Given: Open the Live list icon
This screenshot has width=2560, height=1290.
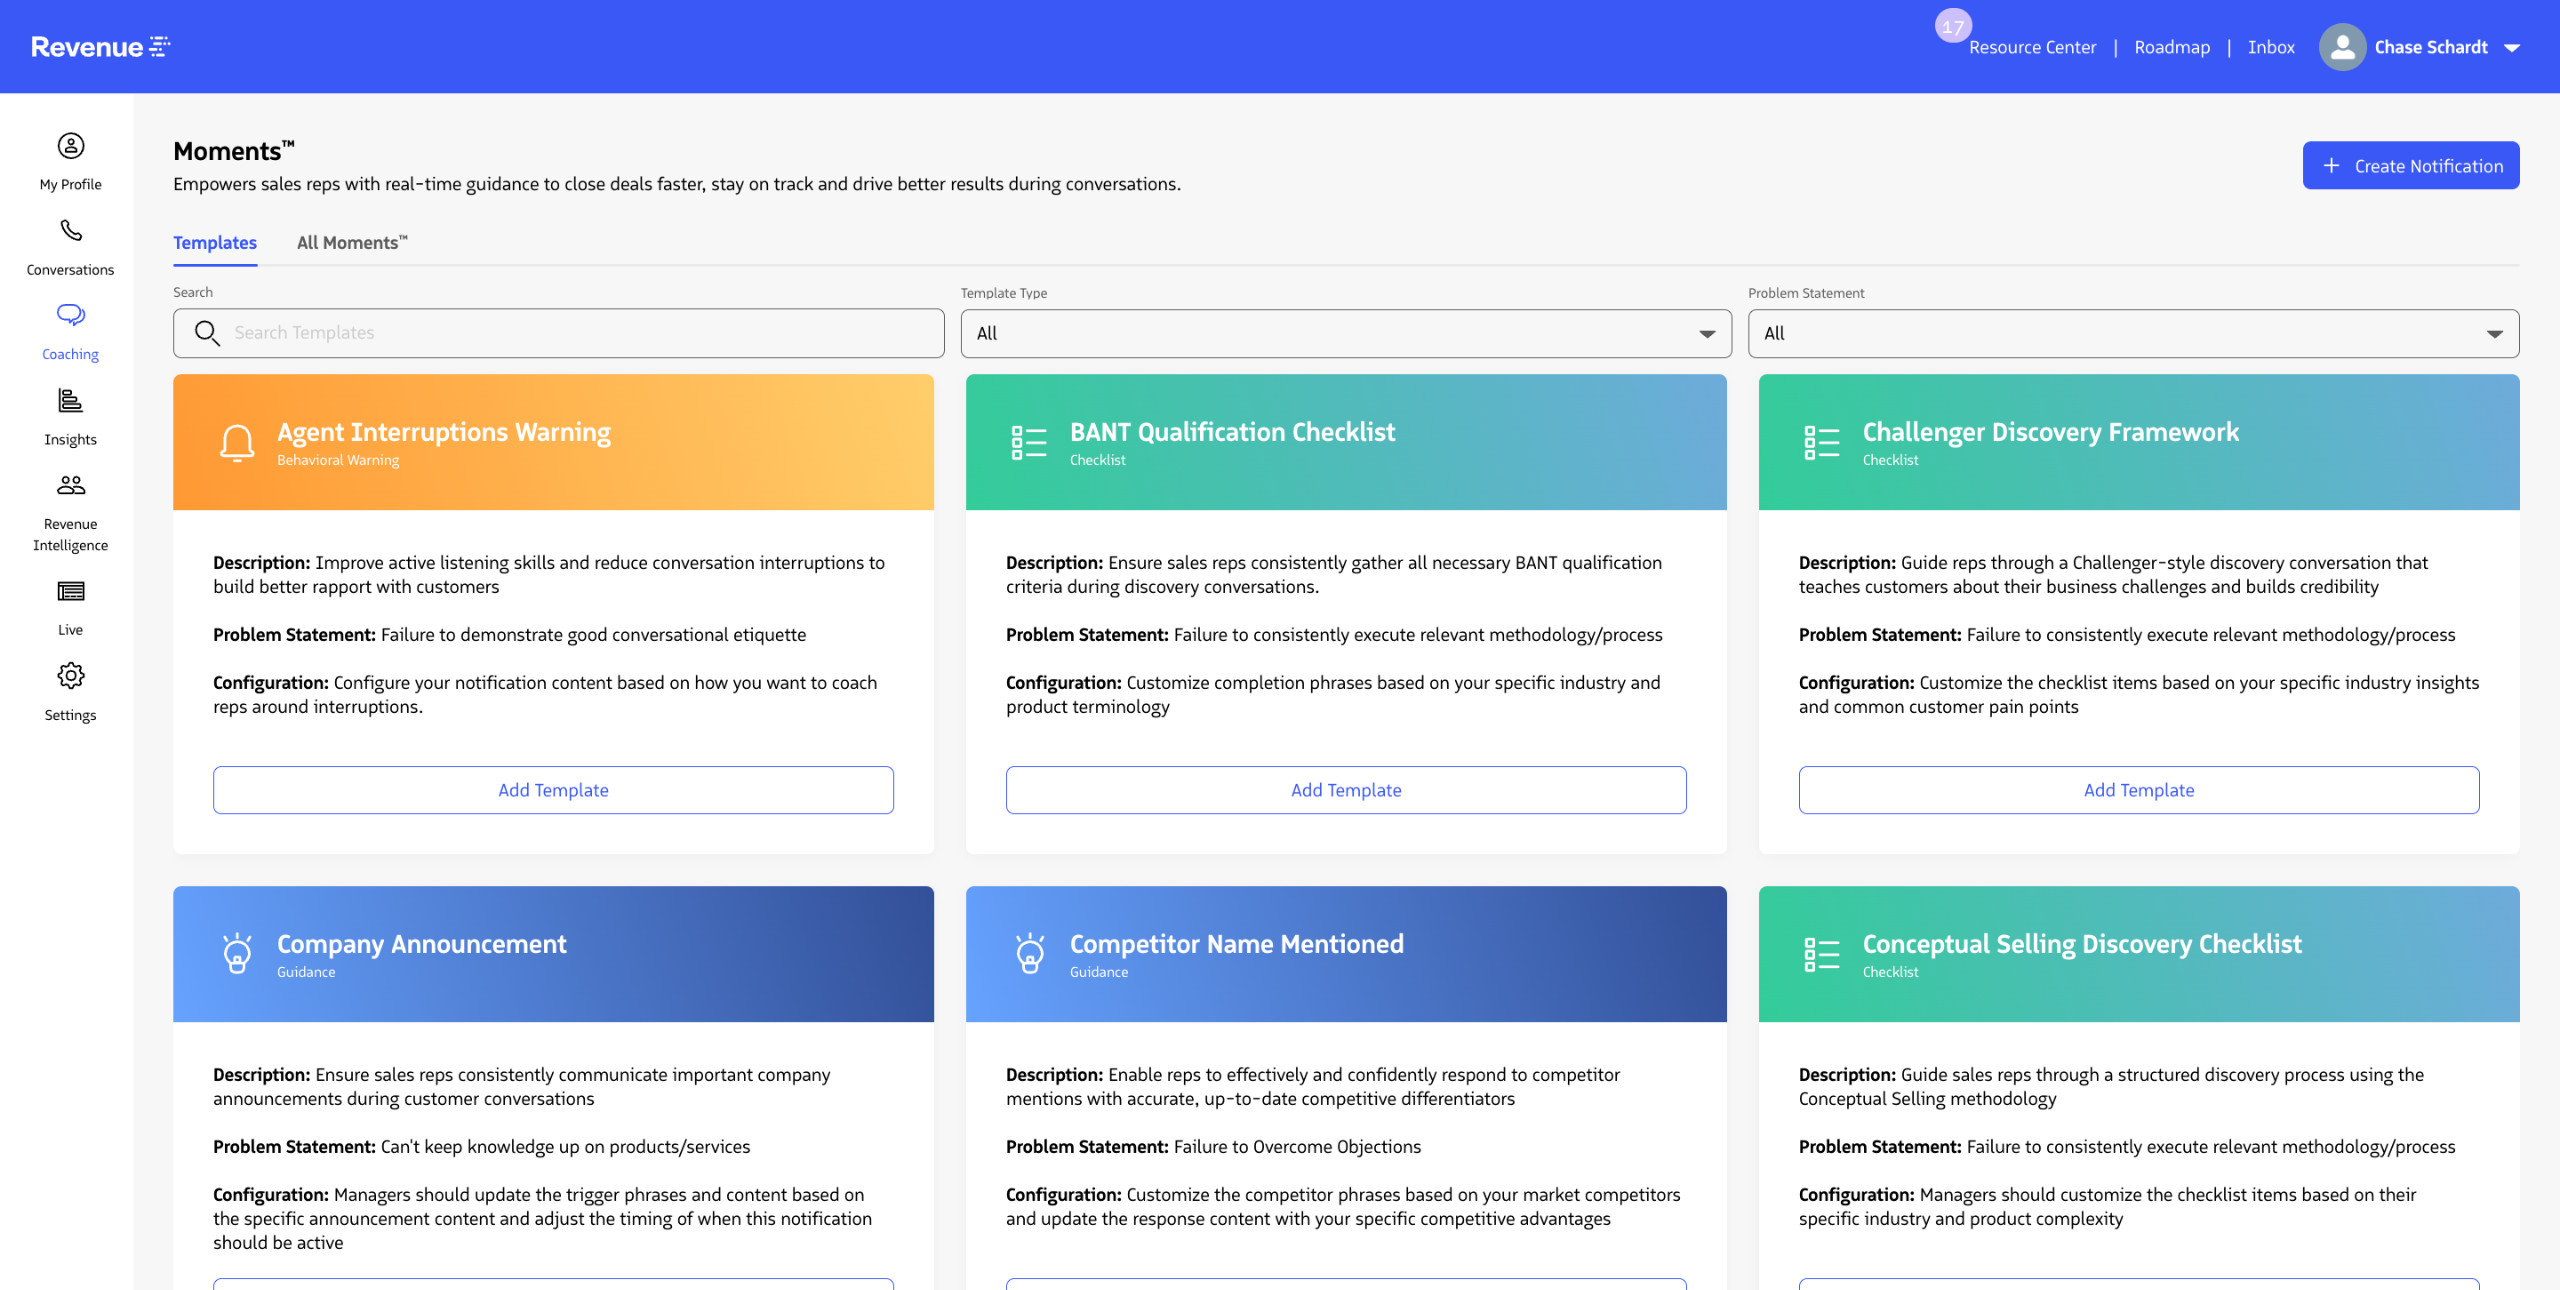Looking at the screenshot, I should 70,591.
